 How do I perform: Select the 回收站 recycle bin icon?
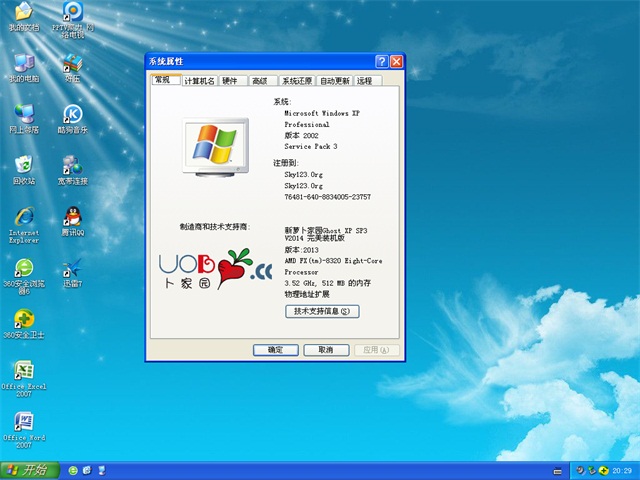pyautogui.click(x=23, y=165)
